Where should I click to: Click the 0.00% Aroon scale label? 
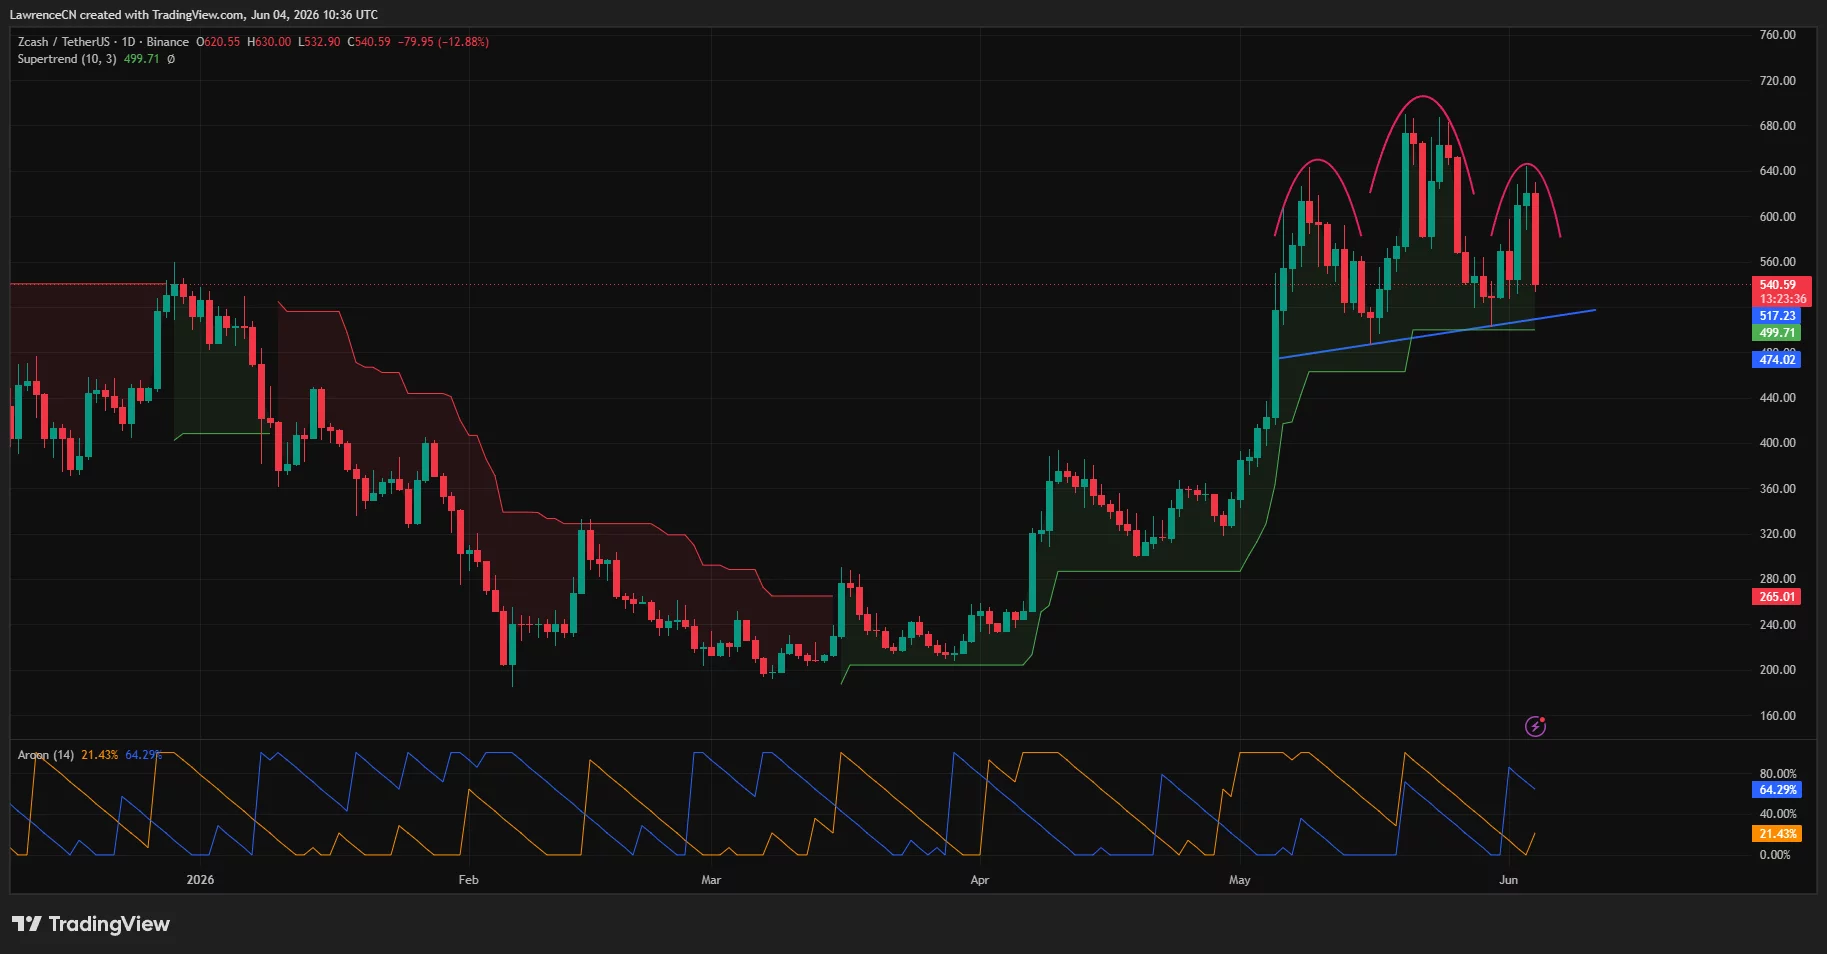coord(1775,855)
